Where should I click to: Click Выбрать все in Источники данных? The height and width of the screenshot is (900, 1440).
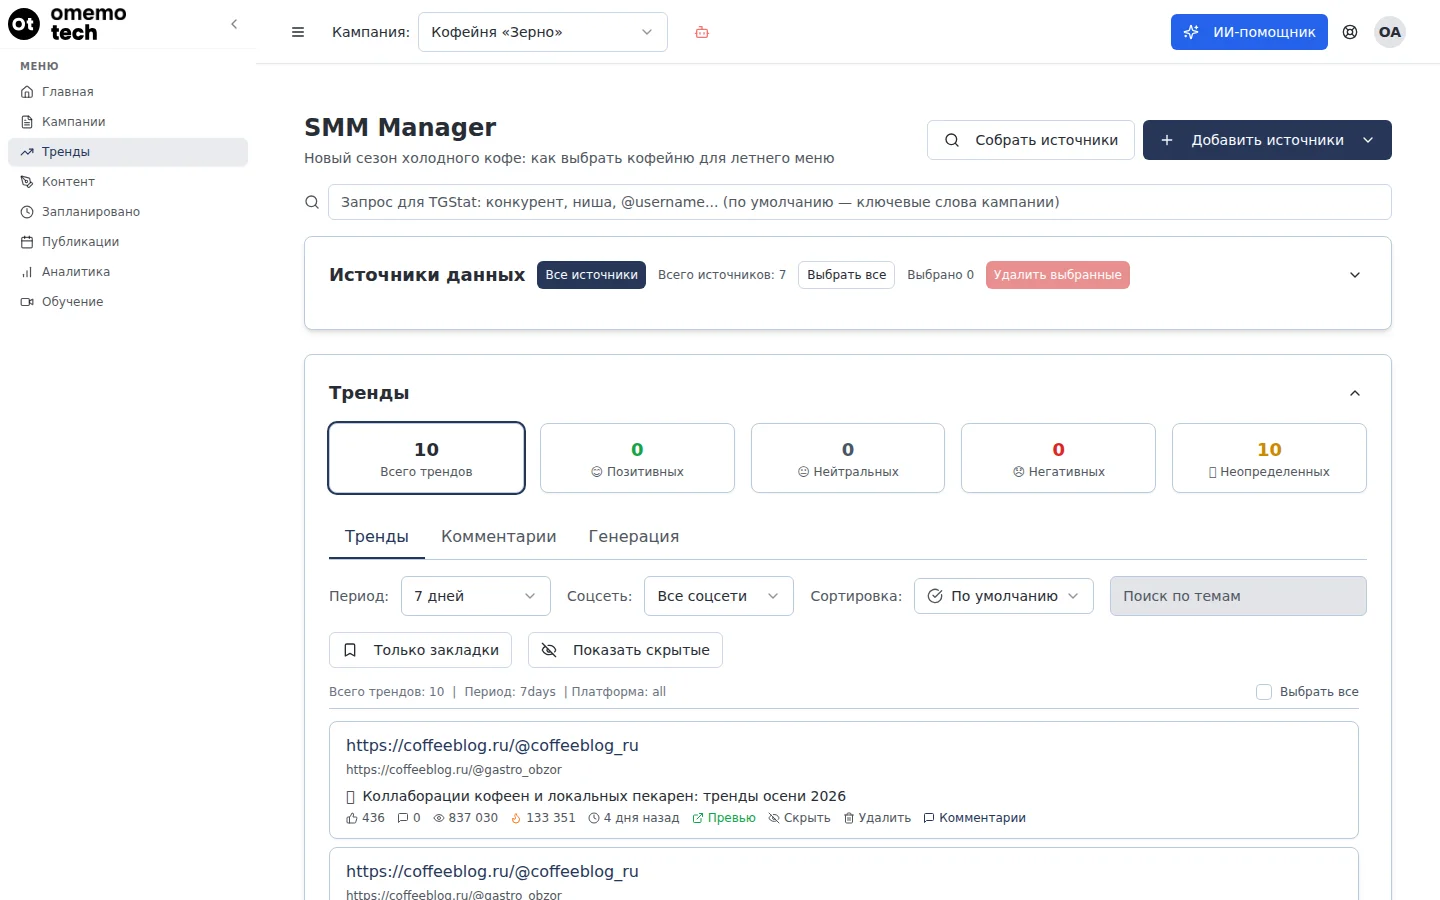point(846,275)
